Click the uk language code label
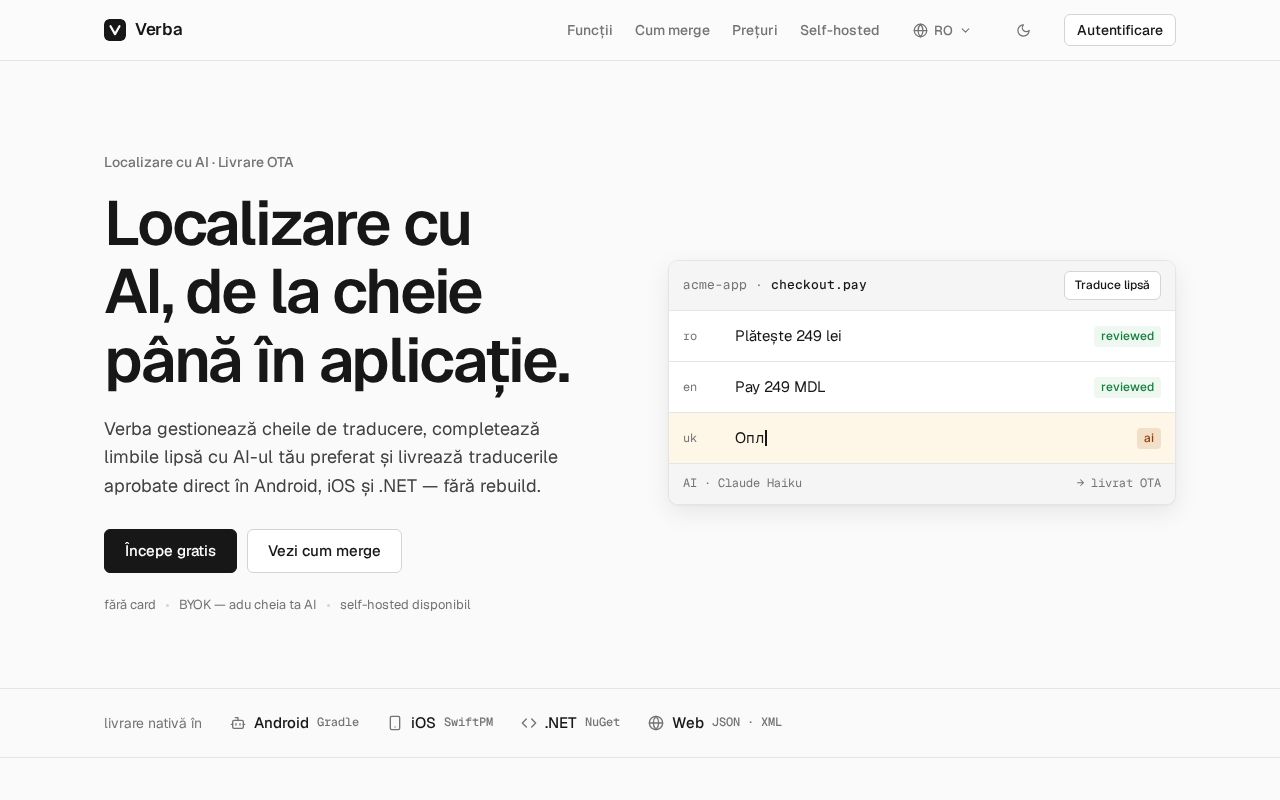This screenshot has width=1280, height=800. pyautogui.click(x=690, y=438)
